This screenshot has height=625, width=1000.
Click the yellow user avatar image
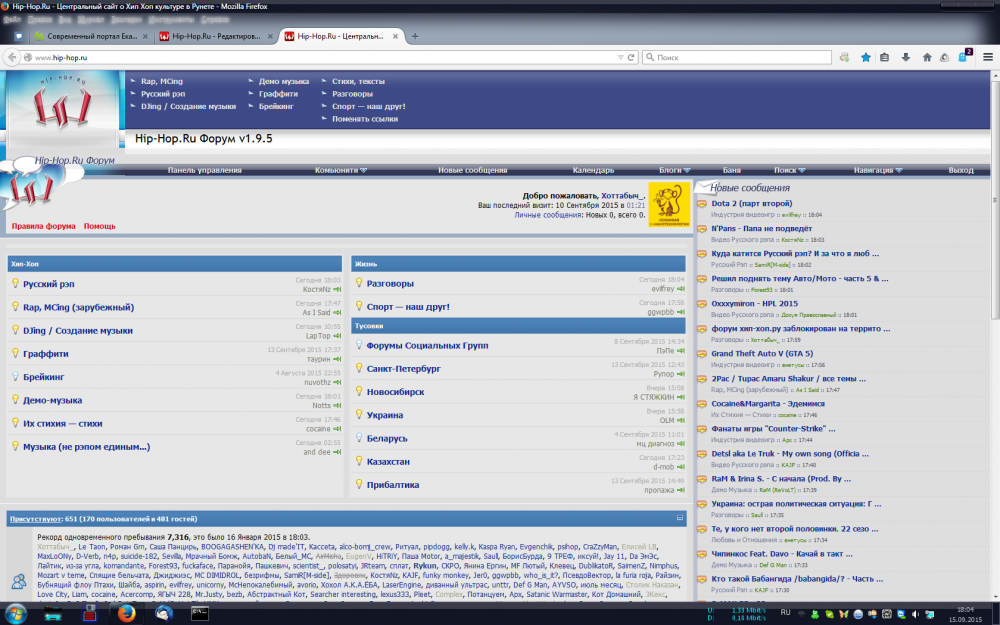tap(669, 204)
